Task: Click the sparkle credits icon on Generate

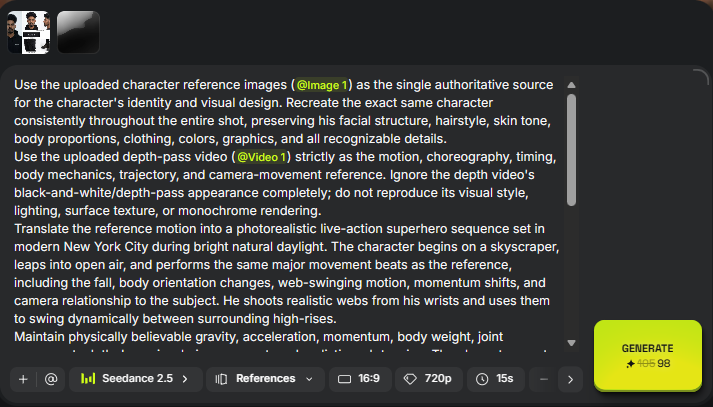Action: (630, 363)
